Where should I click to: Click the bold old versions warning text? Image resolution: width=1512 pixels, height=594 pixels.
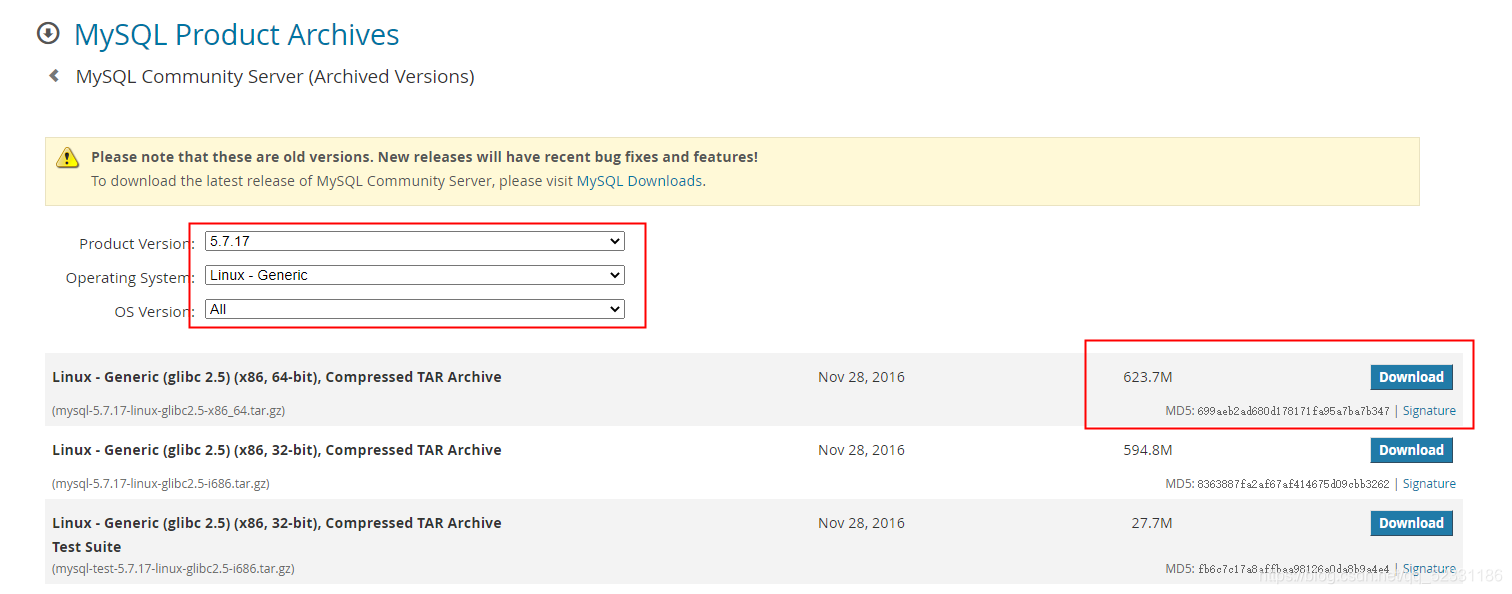click(x=424, y=157)
